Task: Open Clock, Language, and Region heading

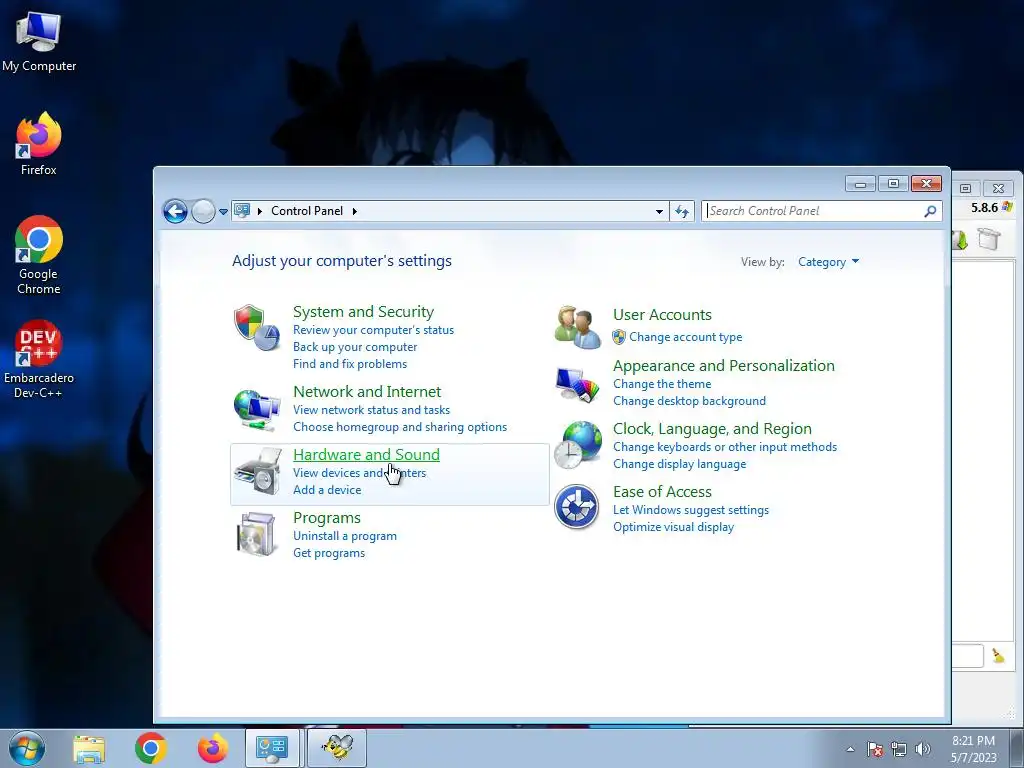Action: 712,429
